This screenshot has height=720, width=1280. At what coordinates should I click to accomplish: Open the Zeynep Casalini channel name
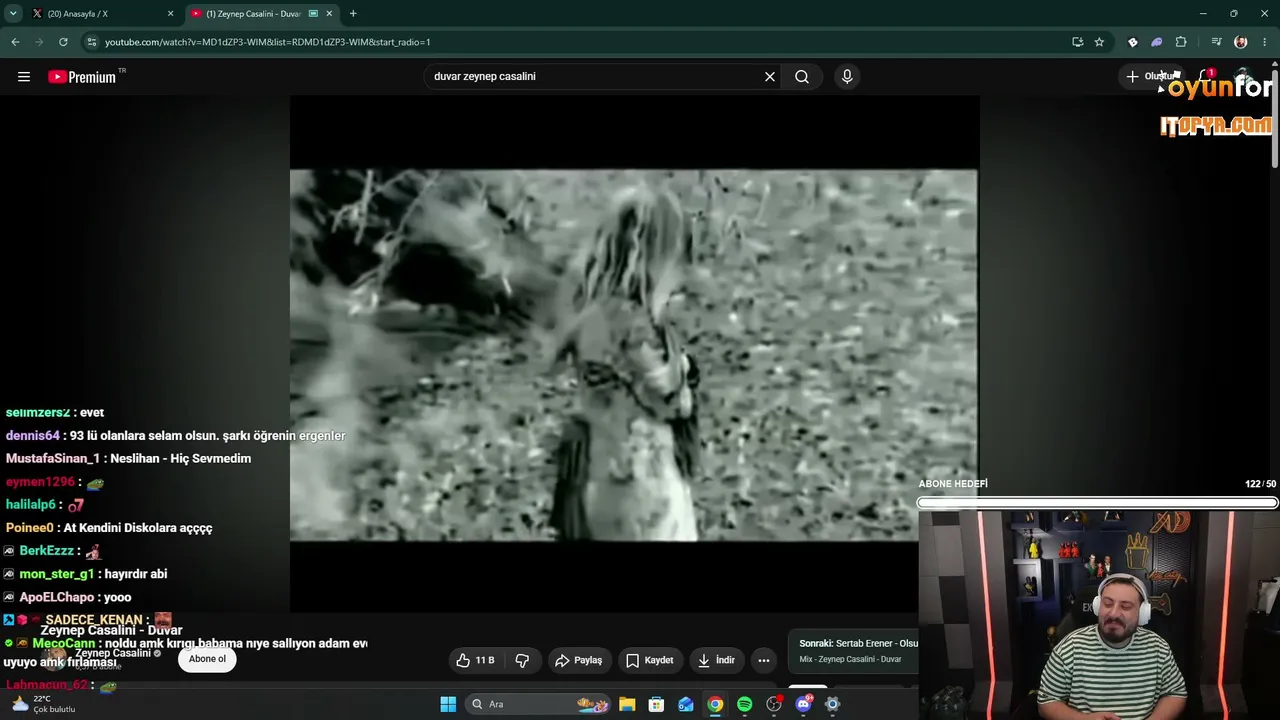(x=113, y=653)
